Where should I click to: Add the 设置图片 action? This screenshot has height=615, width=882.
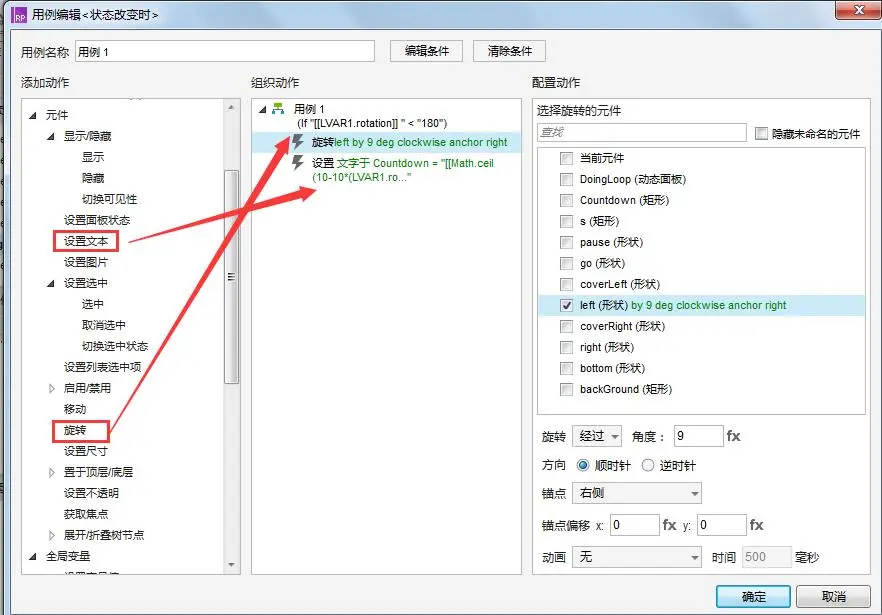pos(86,262)
